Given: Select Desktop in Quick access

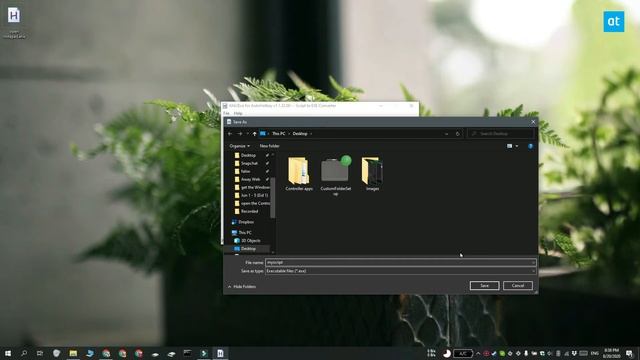Looking at the screenshot, I should tap(248, 156).
